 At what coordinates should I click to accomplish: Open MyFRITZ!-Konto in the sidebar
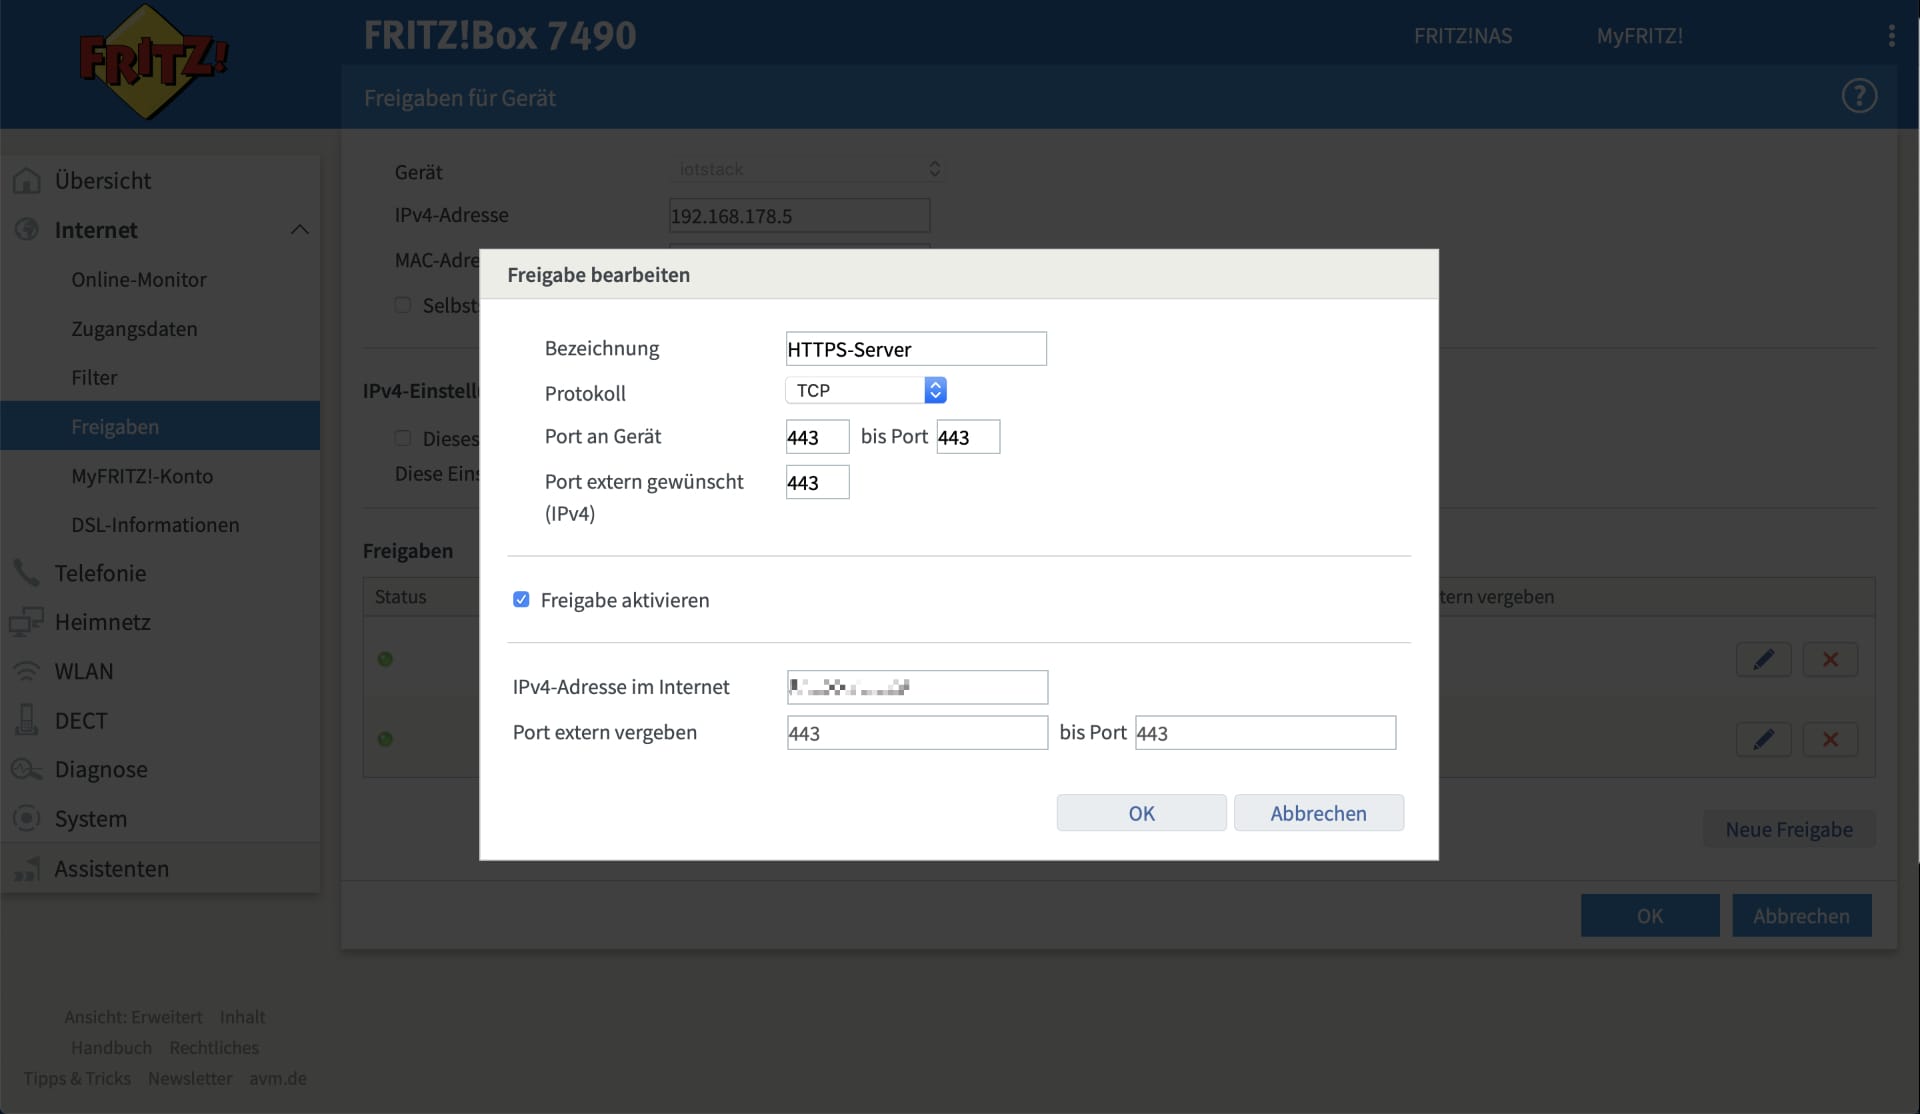(142, 476)
